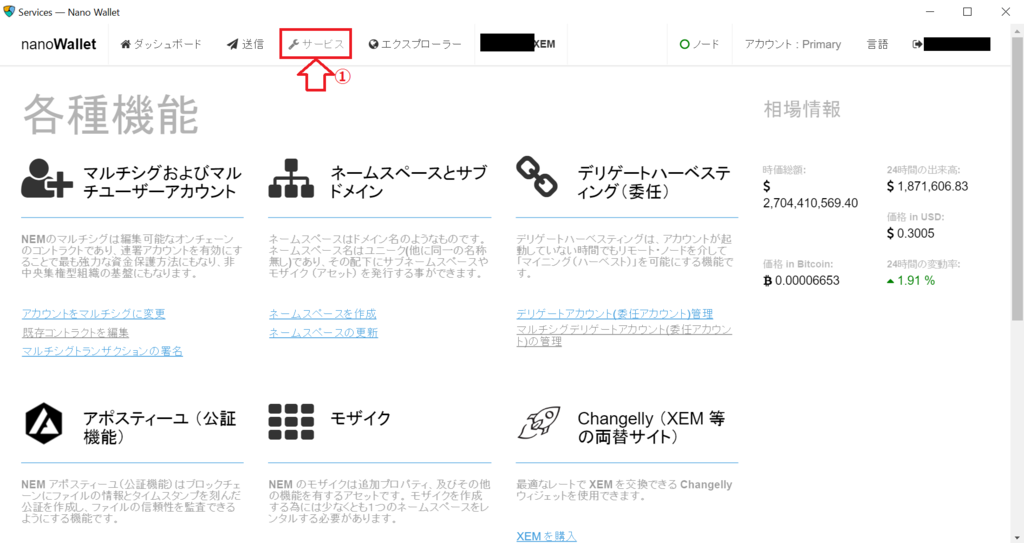Open the エクスプローラー menu item

pos(415,44)
